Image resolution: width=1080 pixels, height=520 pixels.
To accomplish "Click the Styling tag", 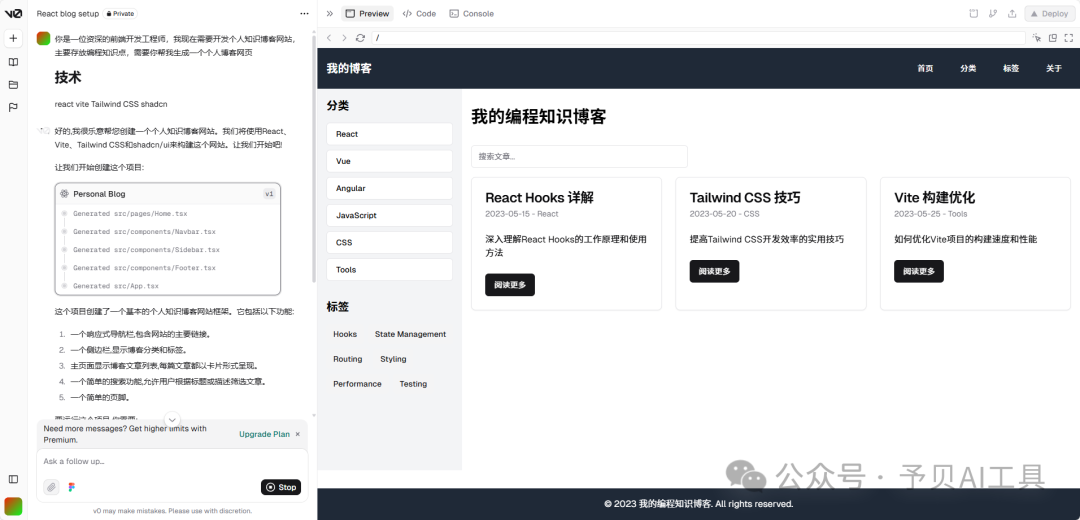I will point(393,359).
